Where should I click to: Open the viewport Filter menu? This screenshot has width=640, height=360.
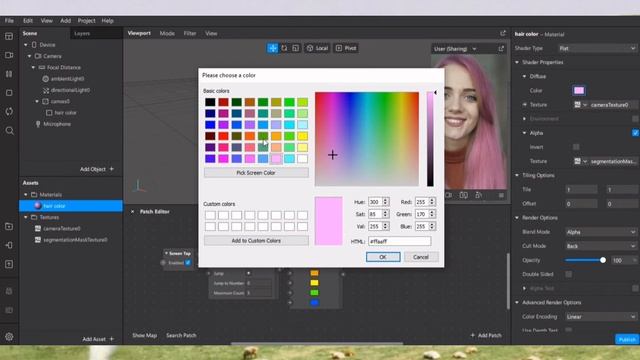(190, 33)
